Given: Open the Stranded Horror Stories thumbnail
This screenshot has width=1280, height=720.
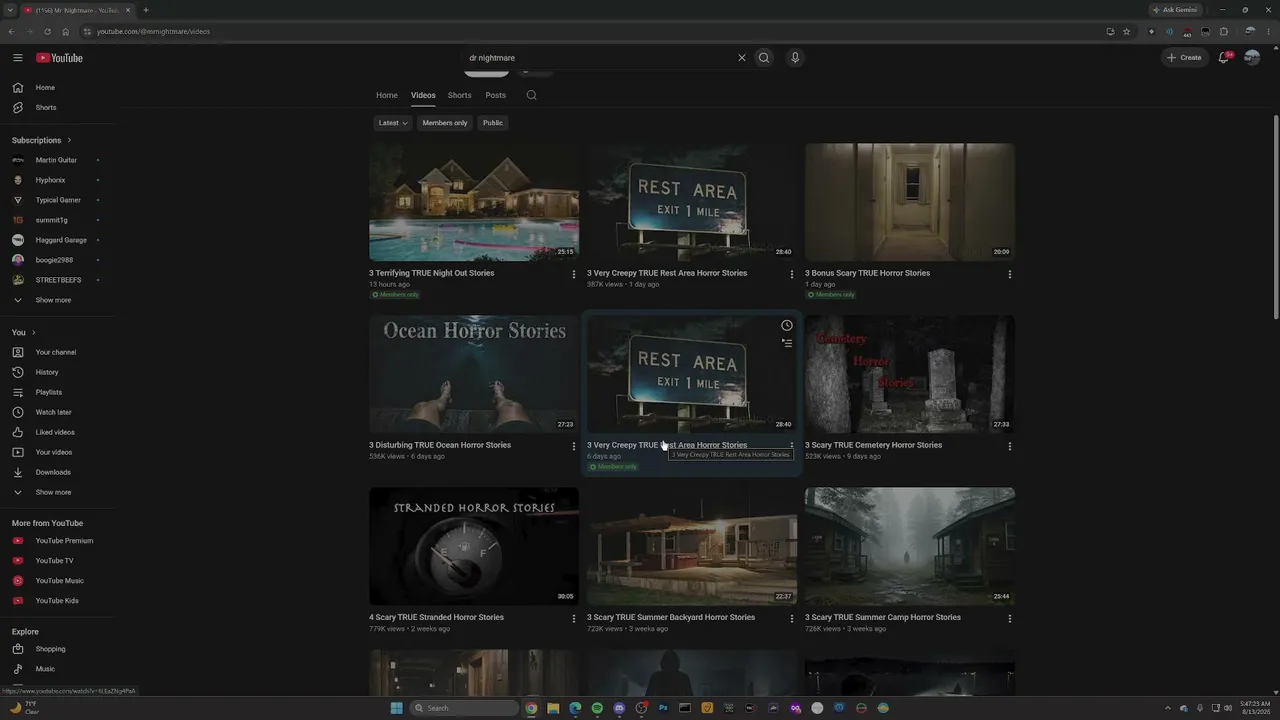Looking at the screenshot, I should click(474, 546).
